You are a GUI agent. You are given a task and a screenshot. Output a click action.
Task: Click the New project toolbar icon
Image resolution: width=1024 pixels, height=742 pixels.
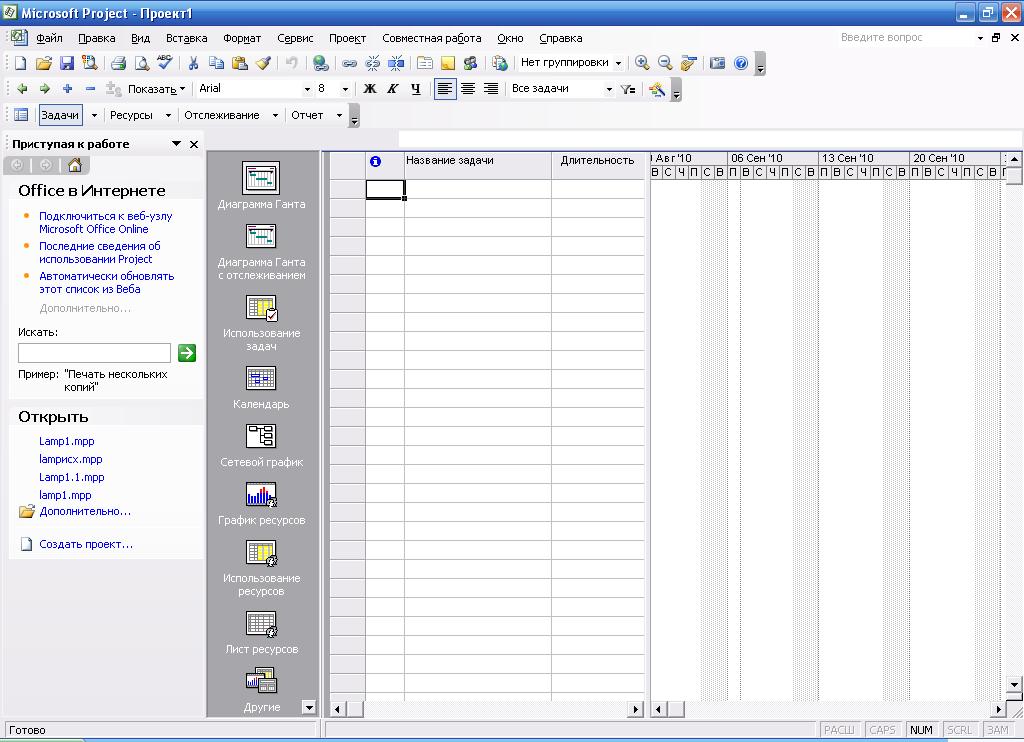(x=20, y=63)
